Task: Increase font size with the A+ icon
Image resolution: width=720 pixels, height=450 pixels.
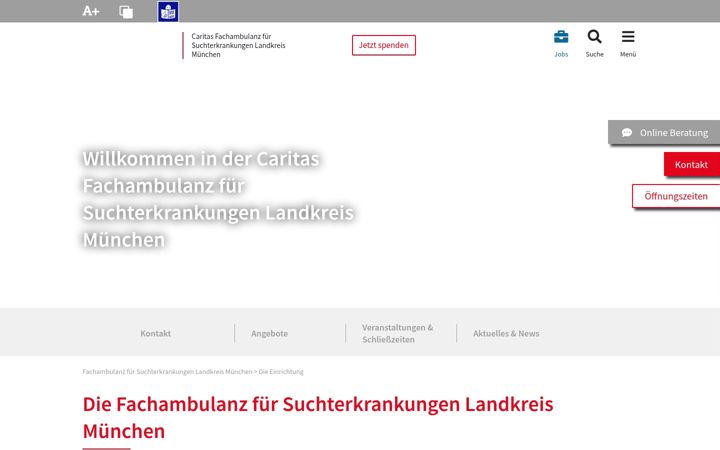Action: pyautogui.click(x=90, y=11)
